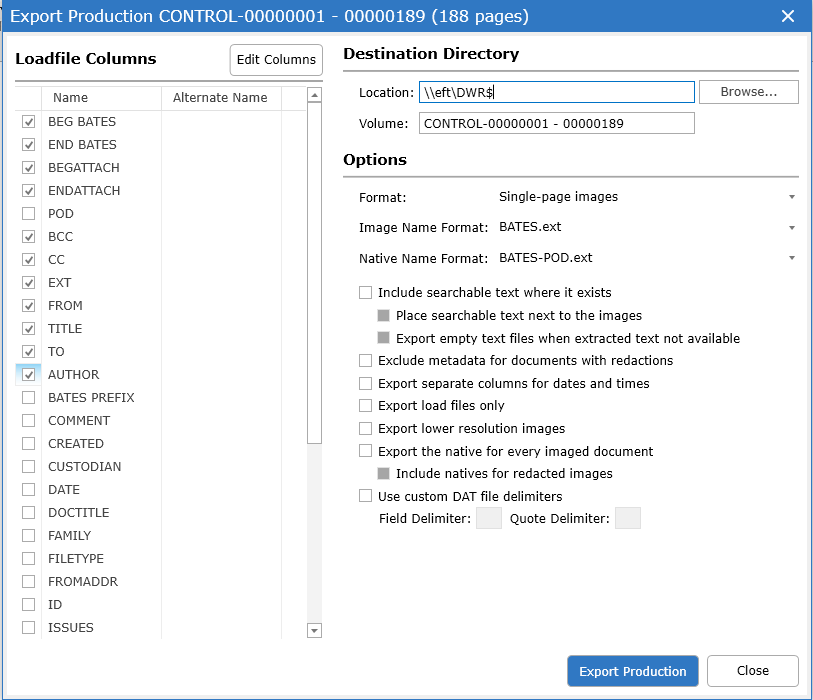Check the ID column

[29, 605]
